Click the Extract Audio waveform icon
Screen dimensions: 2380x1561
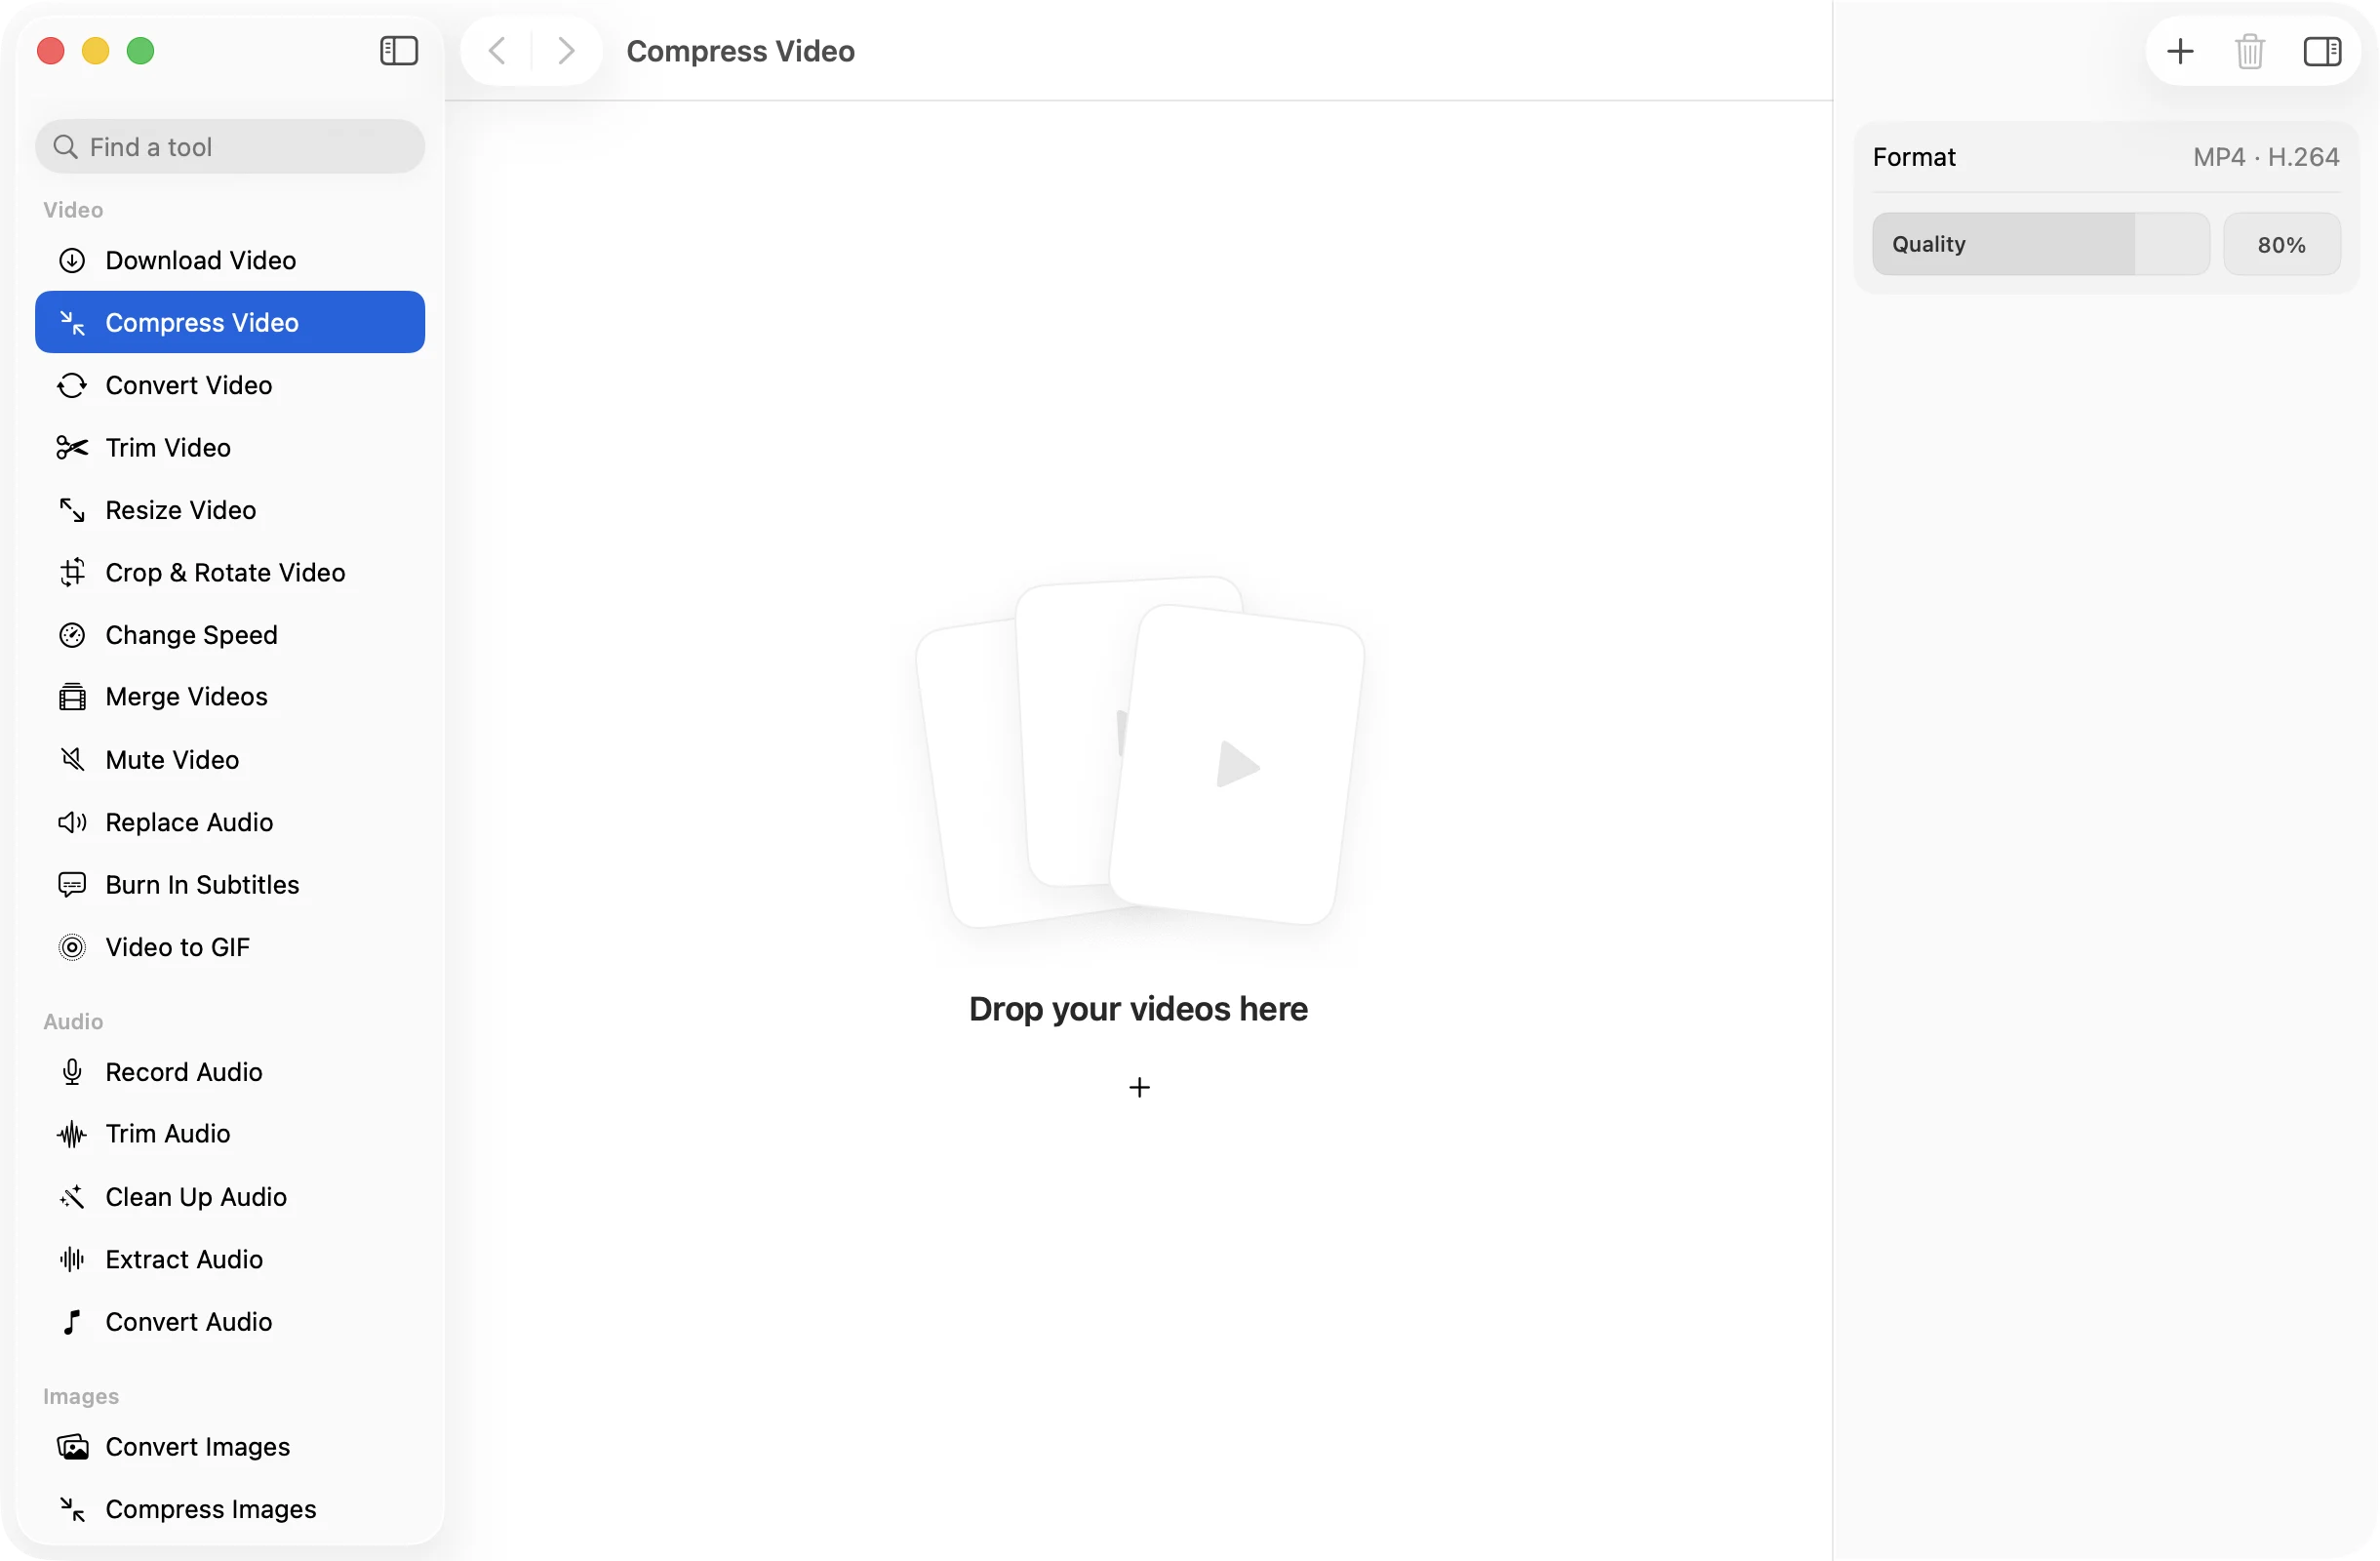coord(72,1259)
